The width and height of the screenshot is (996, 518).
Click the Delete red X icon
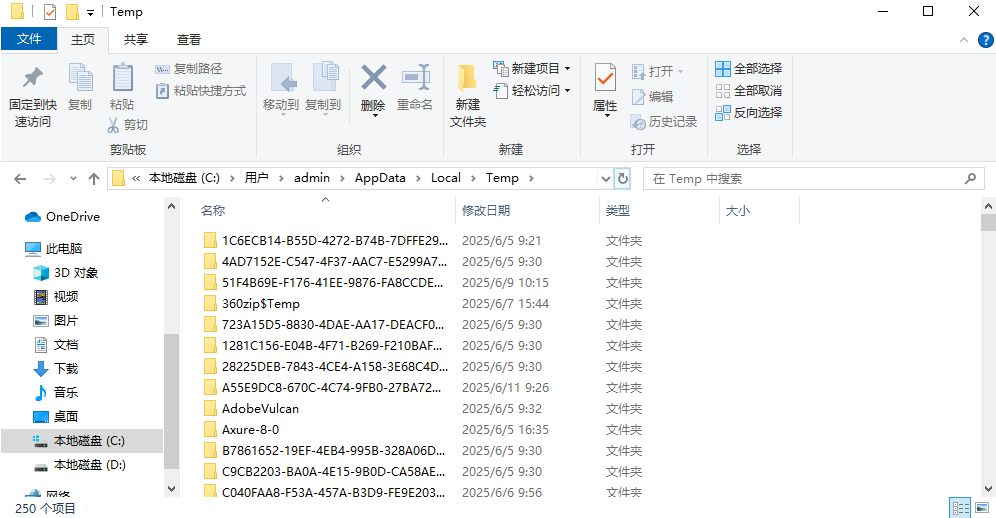[374, 78]
